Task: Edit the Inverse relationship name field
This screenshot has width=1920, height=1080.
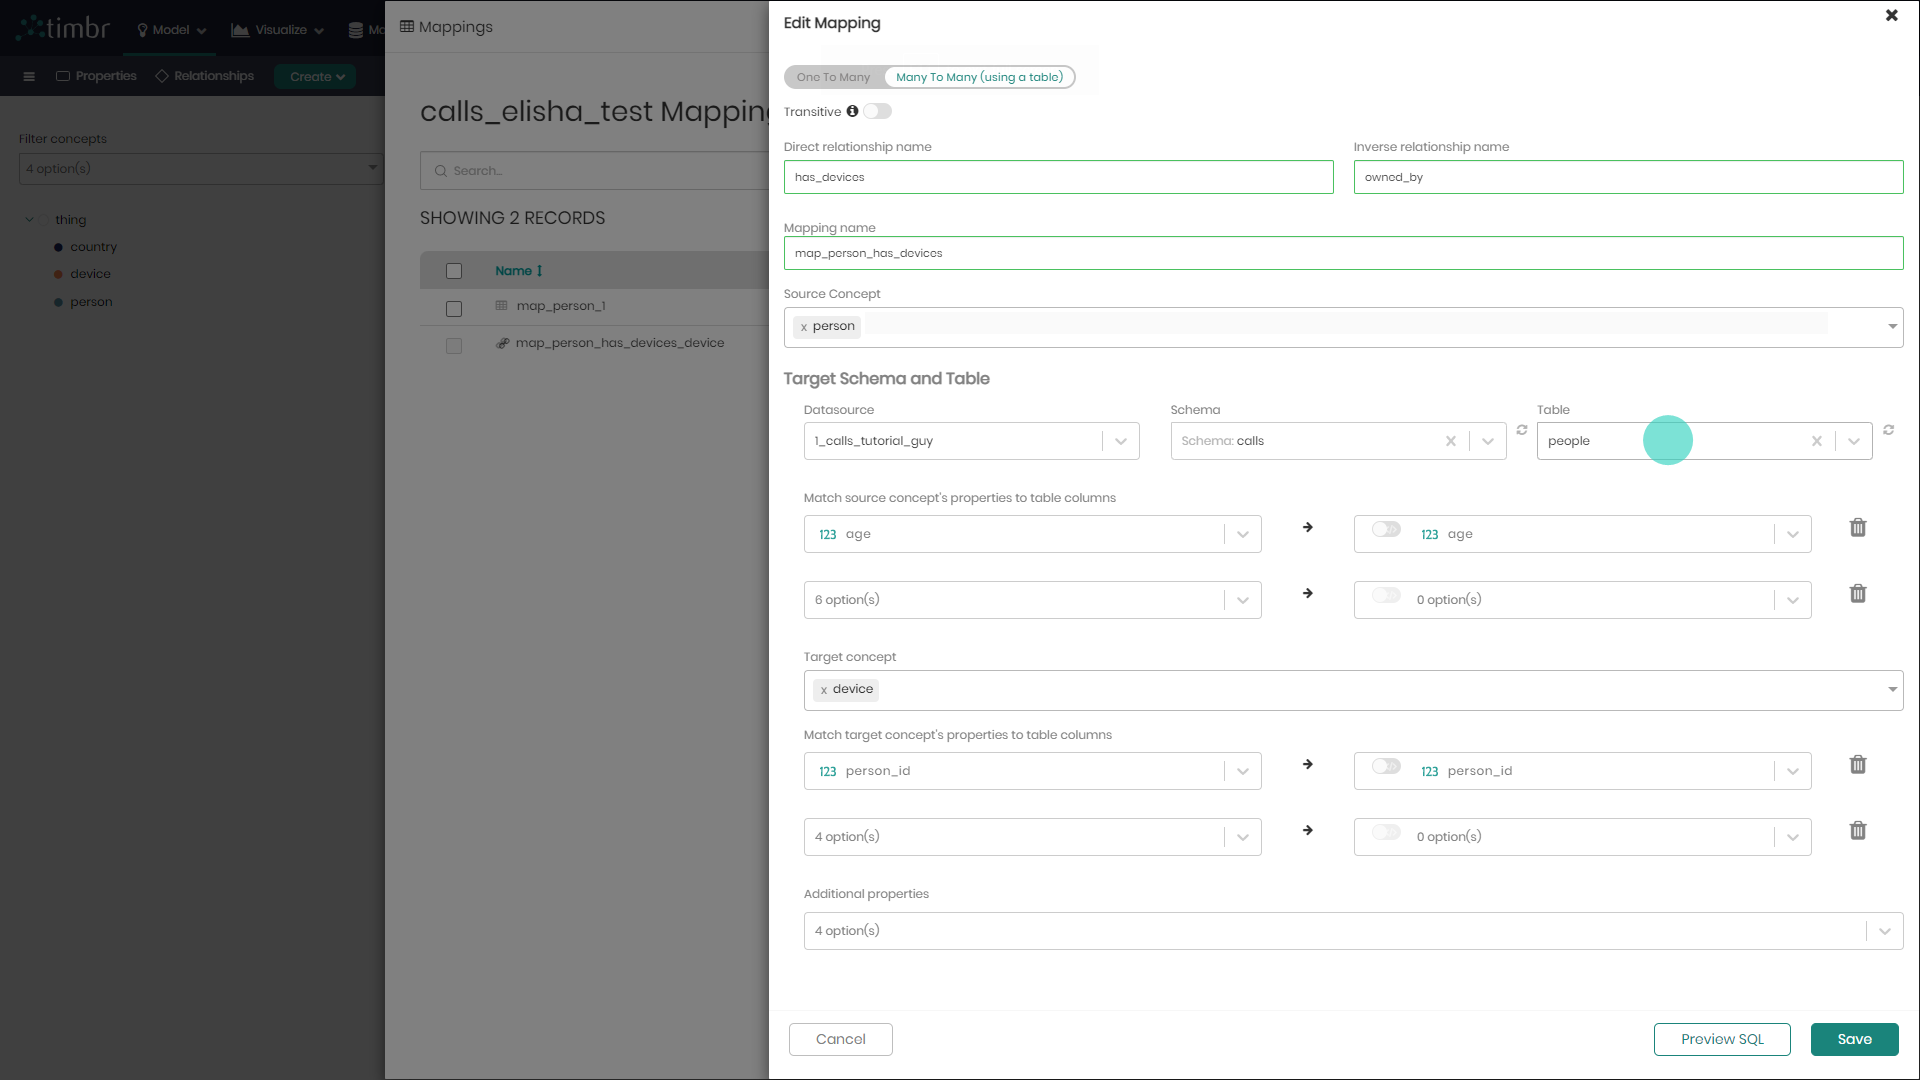Action: pyautogui.click(x=1628, y=177)
